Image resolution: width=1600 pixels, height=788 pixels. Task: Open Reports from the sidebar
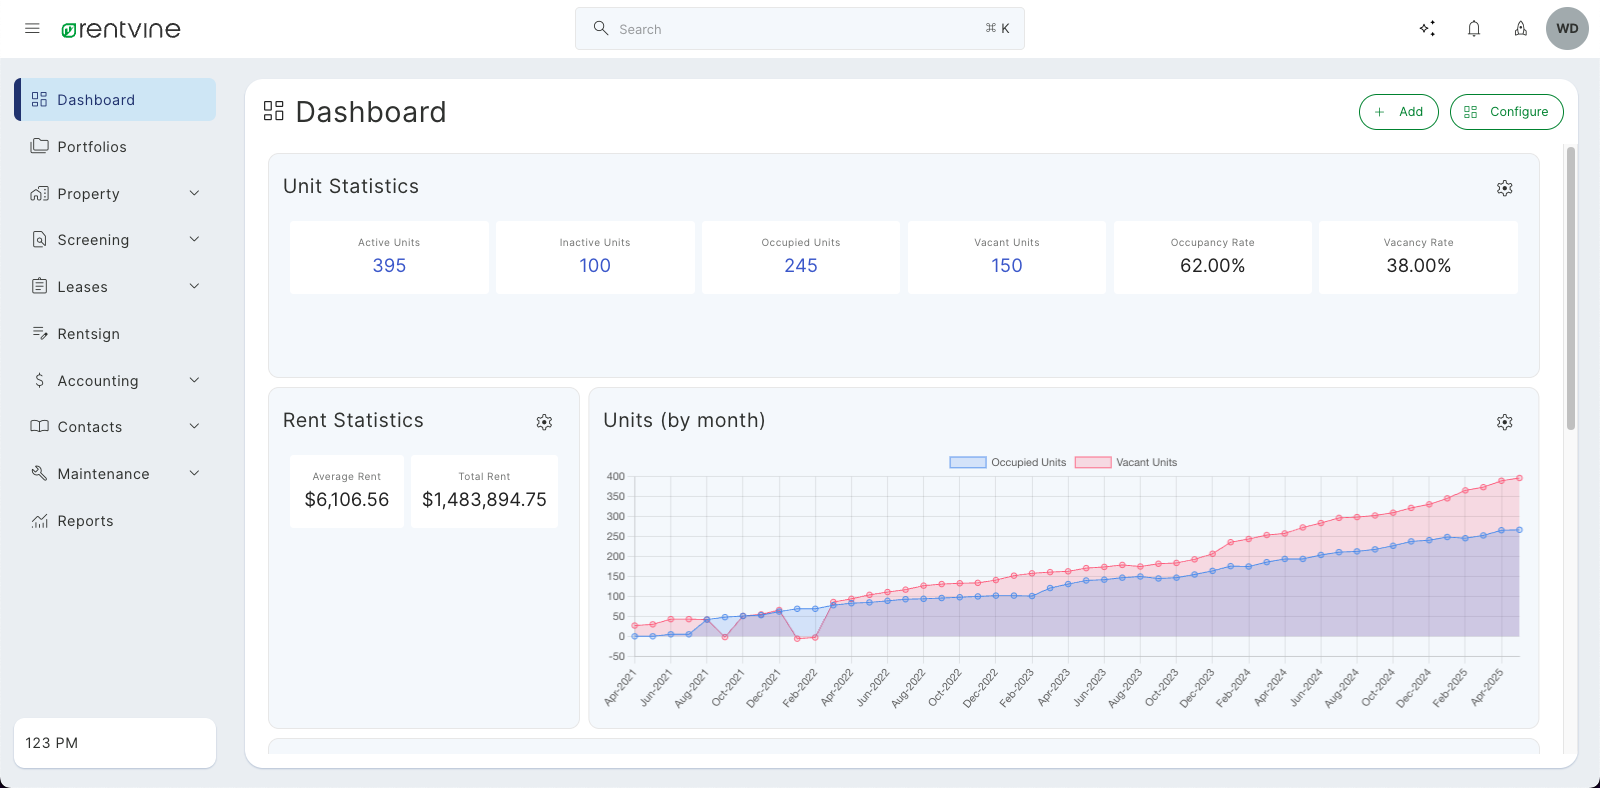click(85, 521)
